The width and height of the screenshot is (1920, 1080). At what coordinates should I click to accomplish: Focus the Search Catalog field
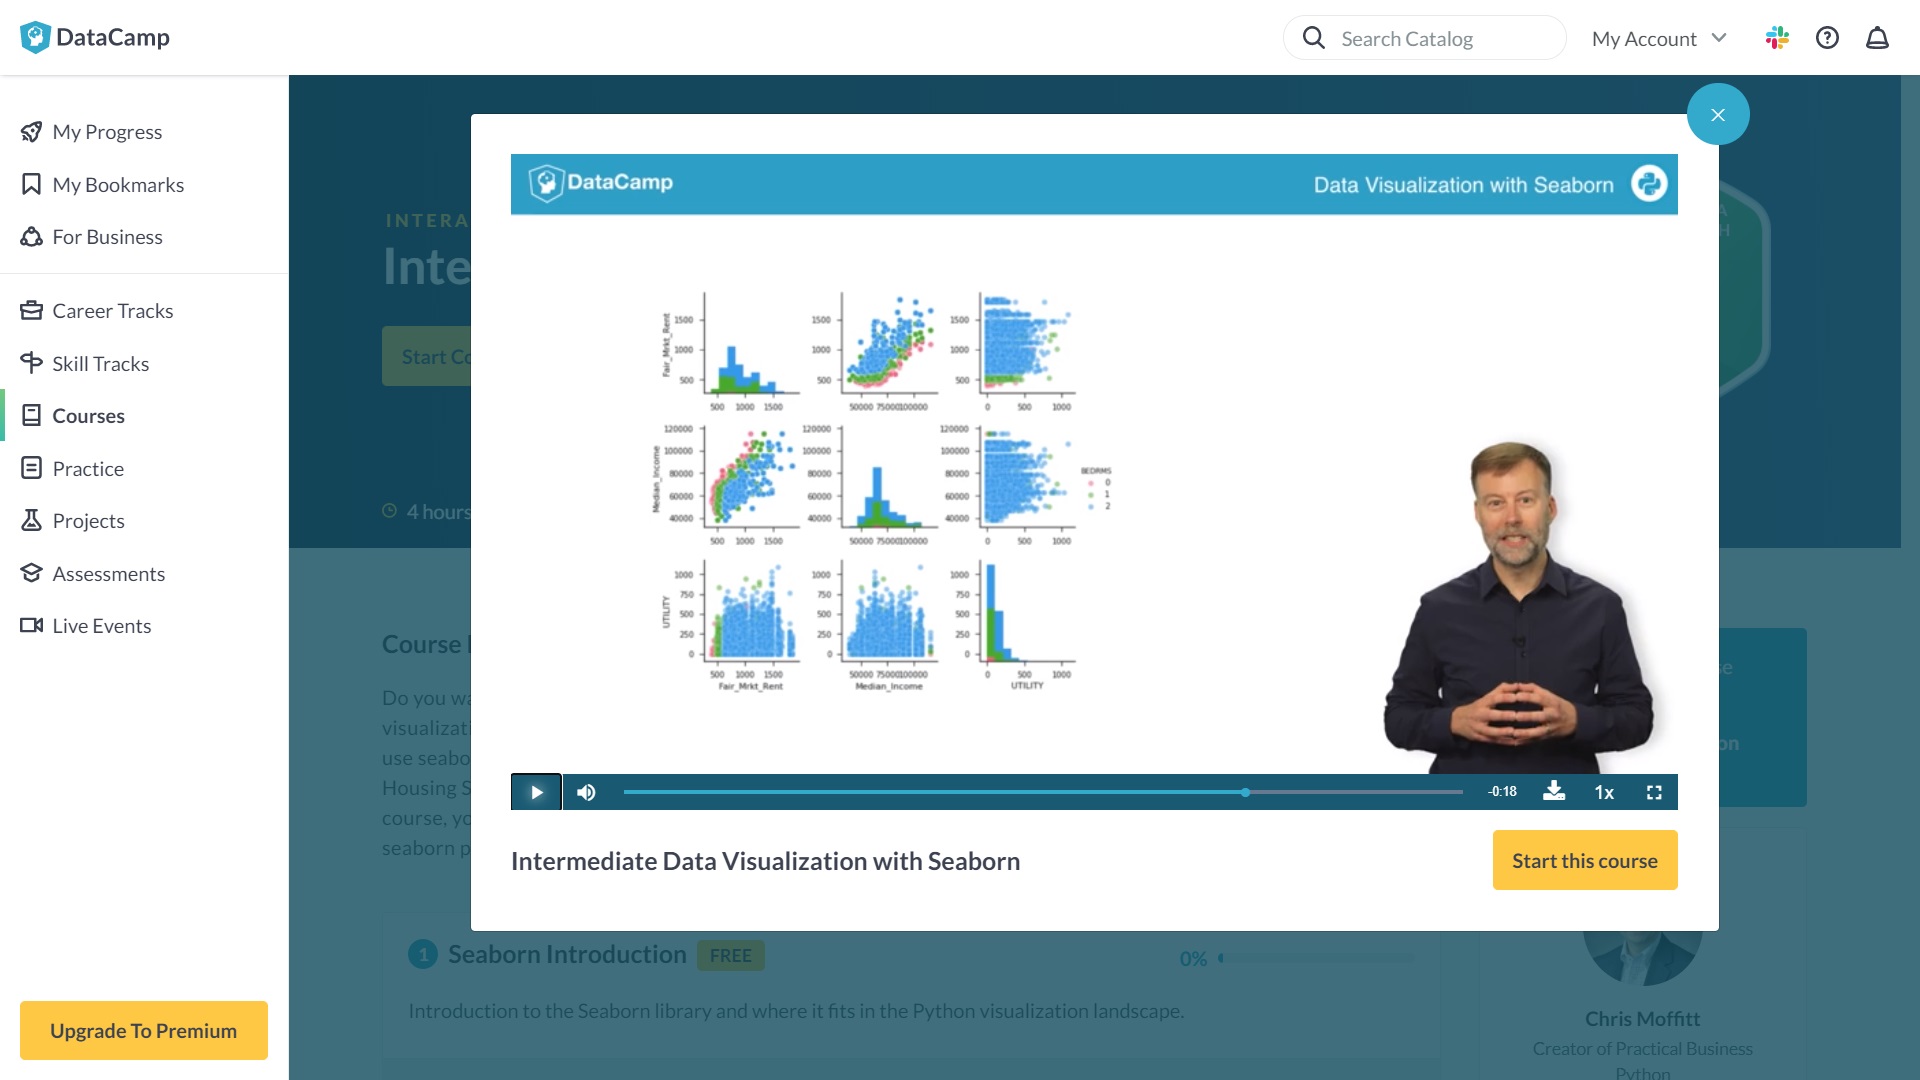(x=1424, y=38)
